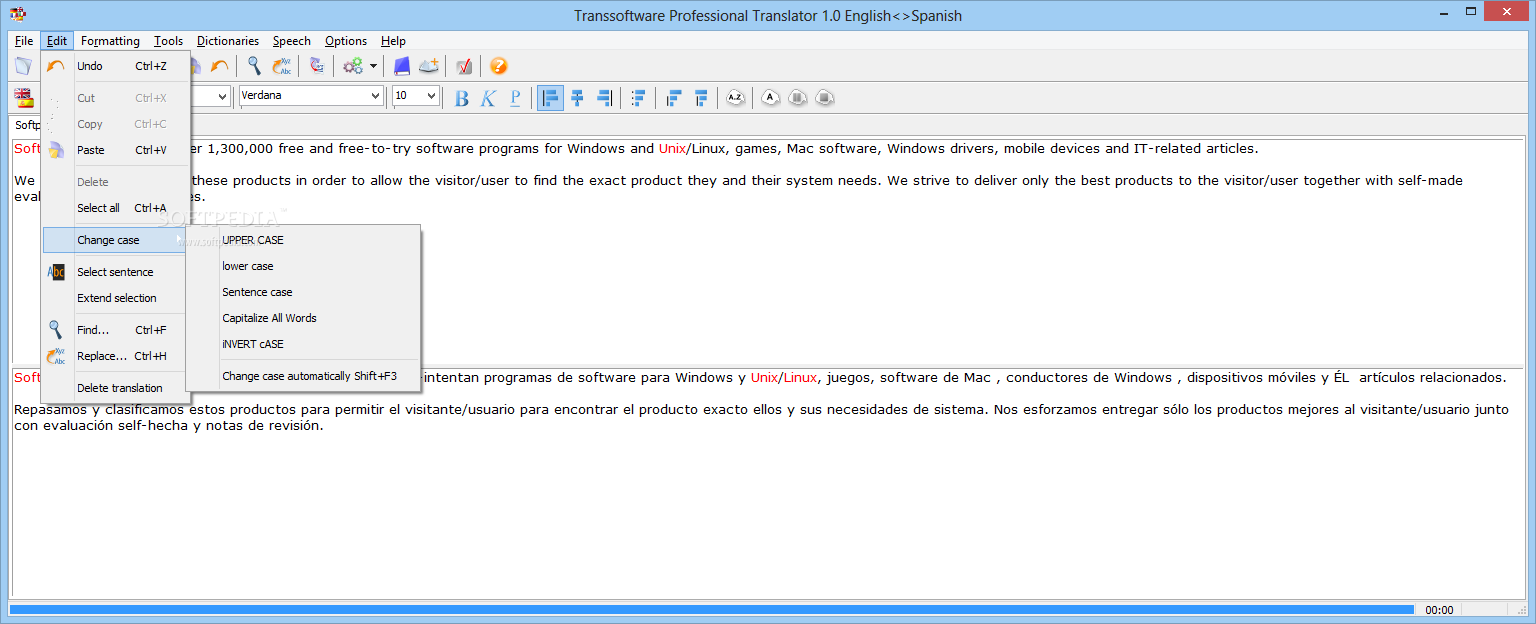Expand the arrow beside the gears icon
The width and height of the screenshot is (1536, 624).
pos(373,66)
